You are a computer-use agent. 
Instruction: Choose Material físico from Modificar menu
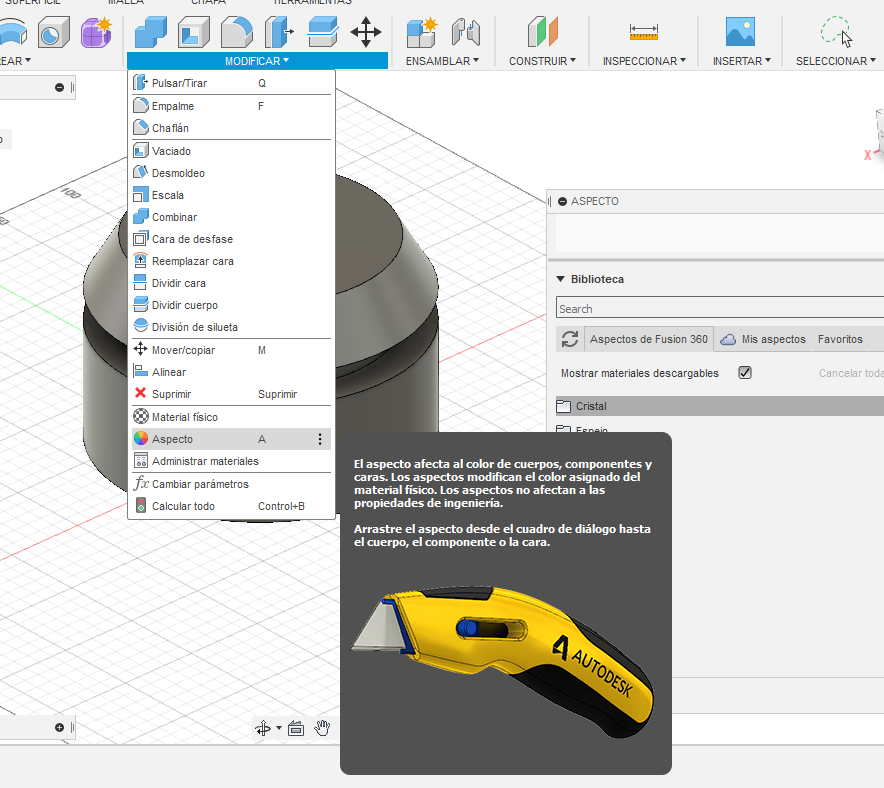pyautogui.click(x=184, y=417)
